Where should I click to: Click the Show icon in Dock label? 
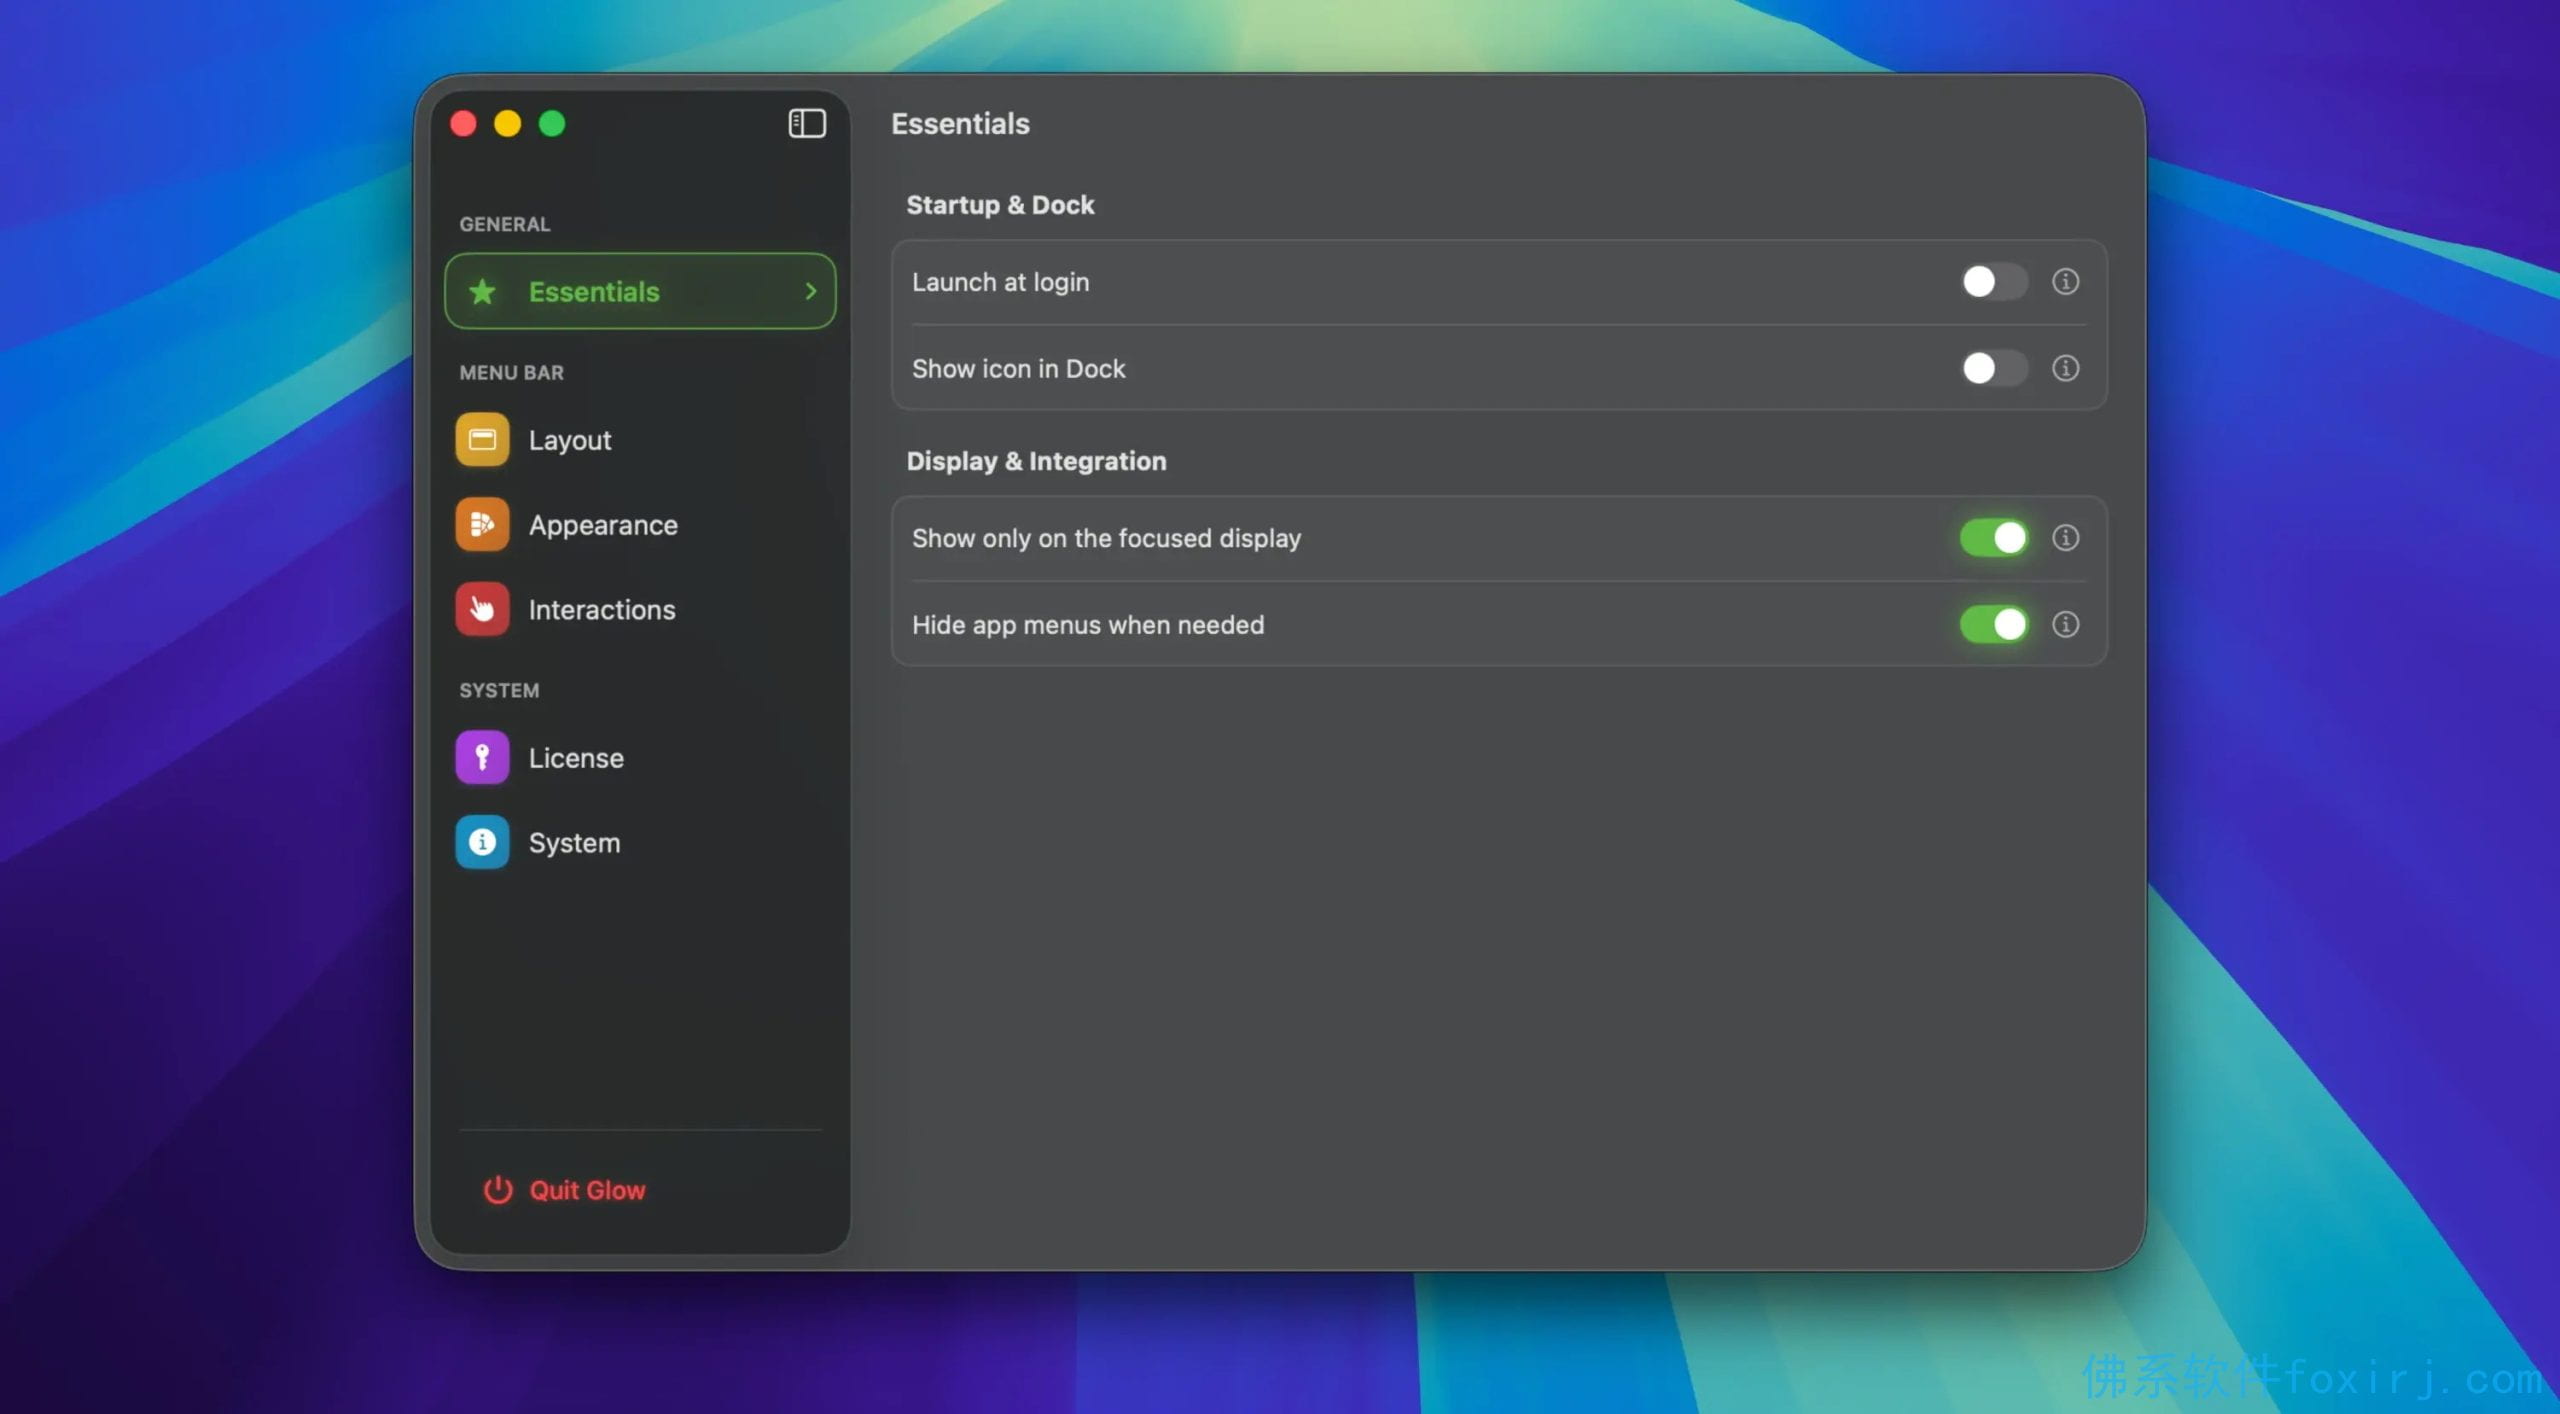[x=1018, y=368]
